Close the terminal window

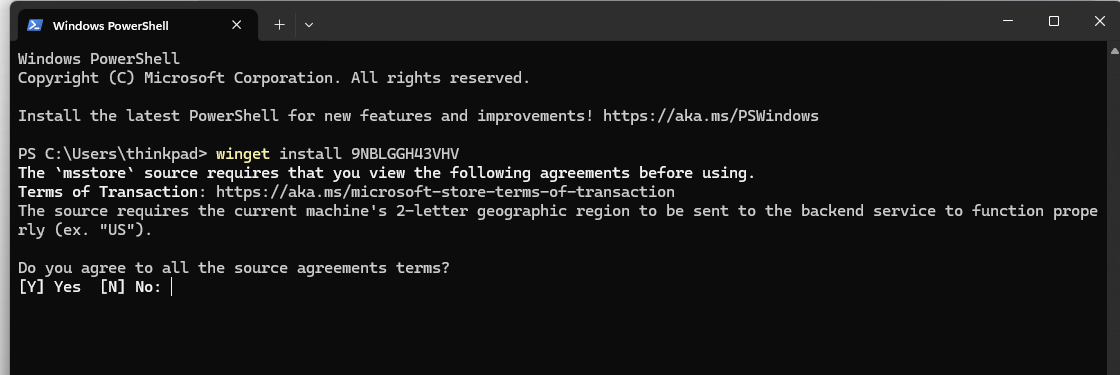1099,21
